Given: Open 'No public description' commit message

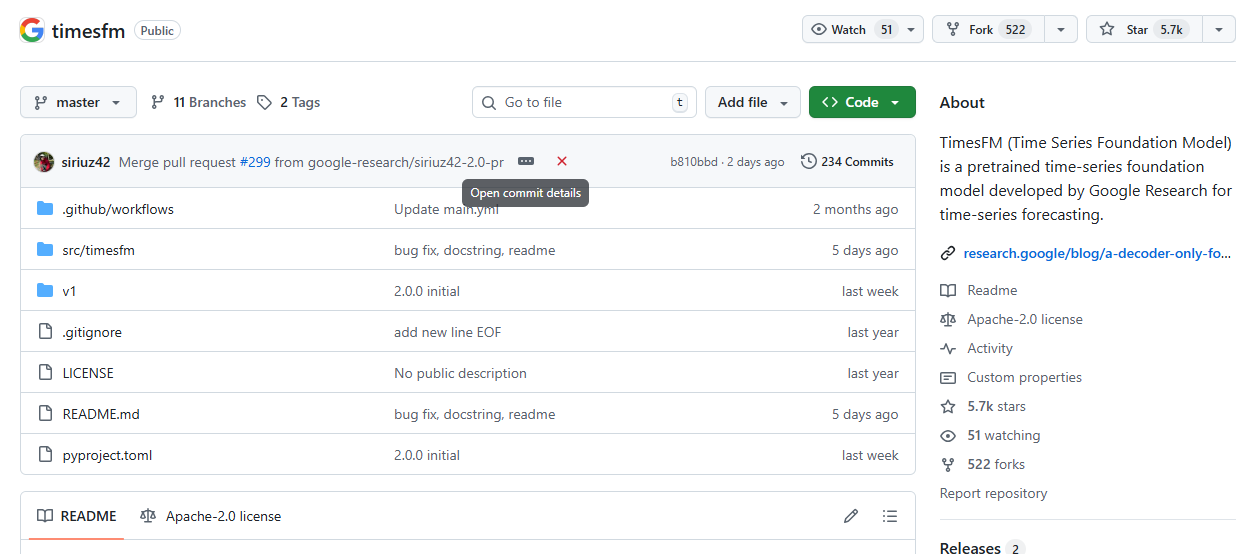Looking at the screenshot, I should (x=460, y=373).
